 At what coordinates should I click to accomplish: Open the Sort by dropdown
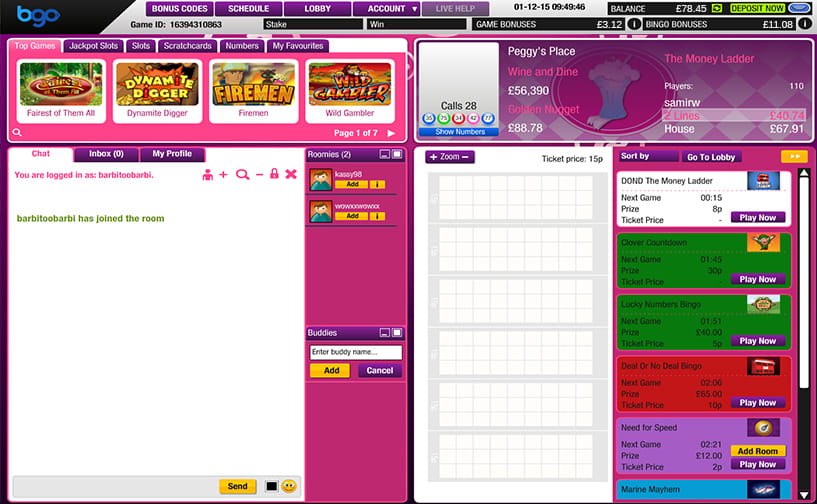pos(649,156)
